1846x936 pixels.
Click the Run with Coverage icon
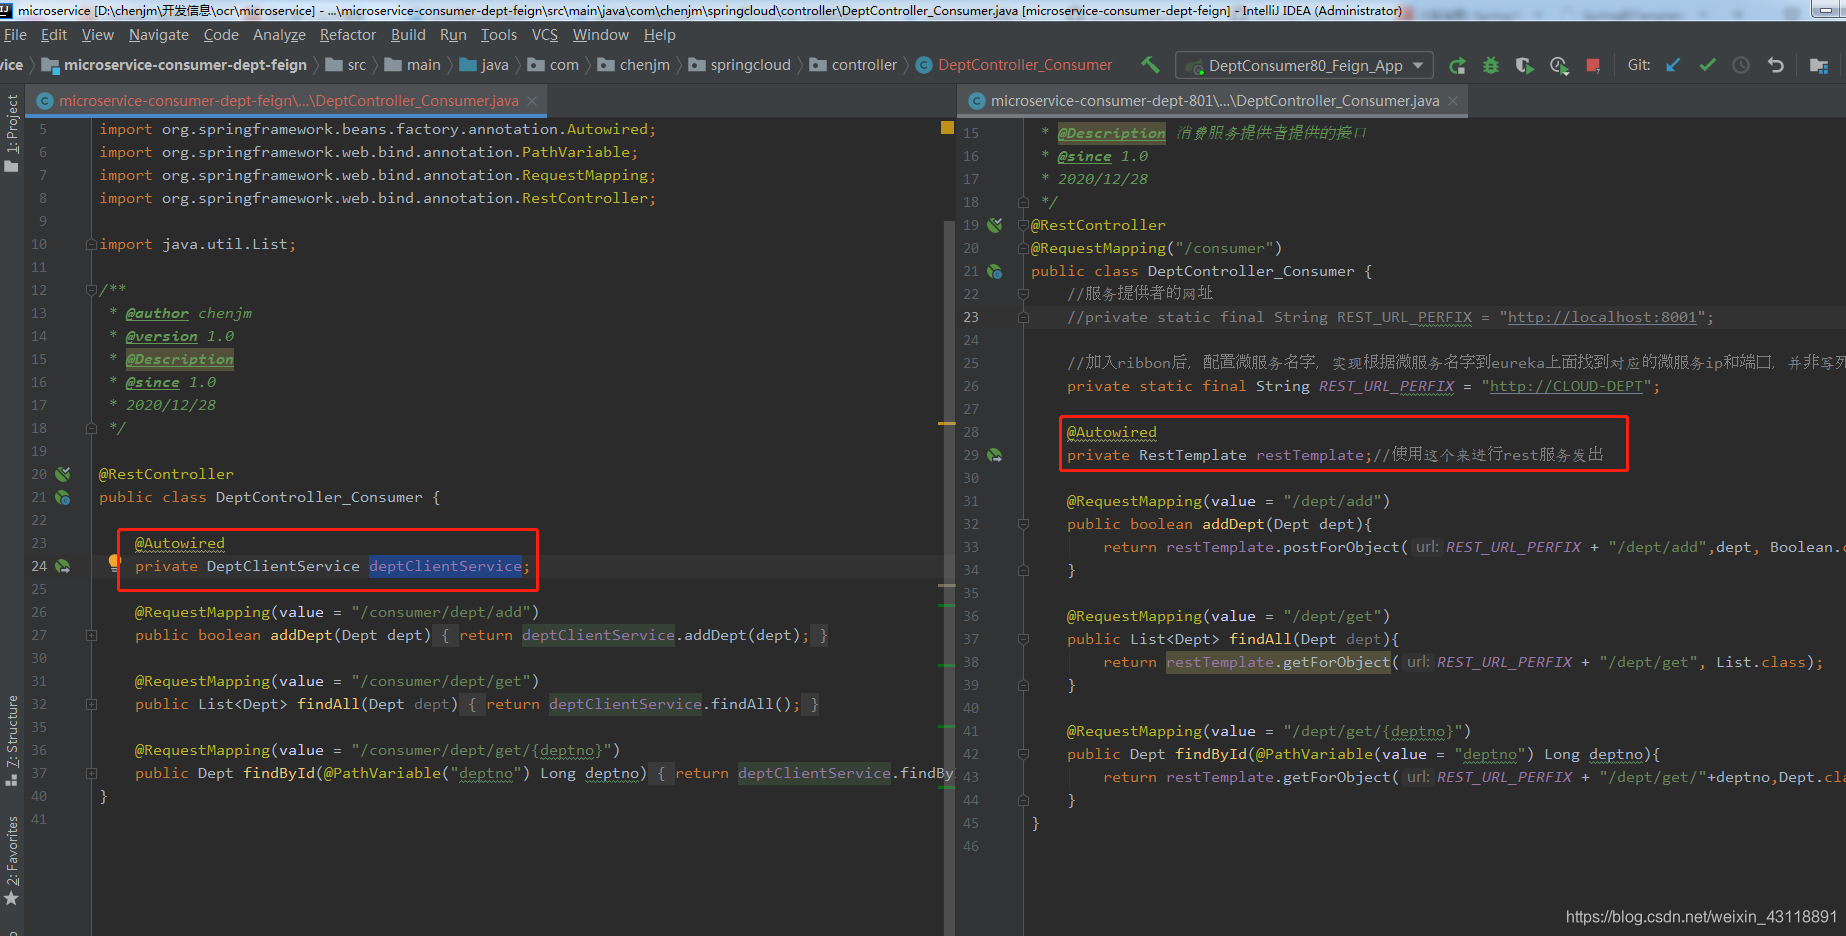[x=1524, y=66]
